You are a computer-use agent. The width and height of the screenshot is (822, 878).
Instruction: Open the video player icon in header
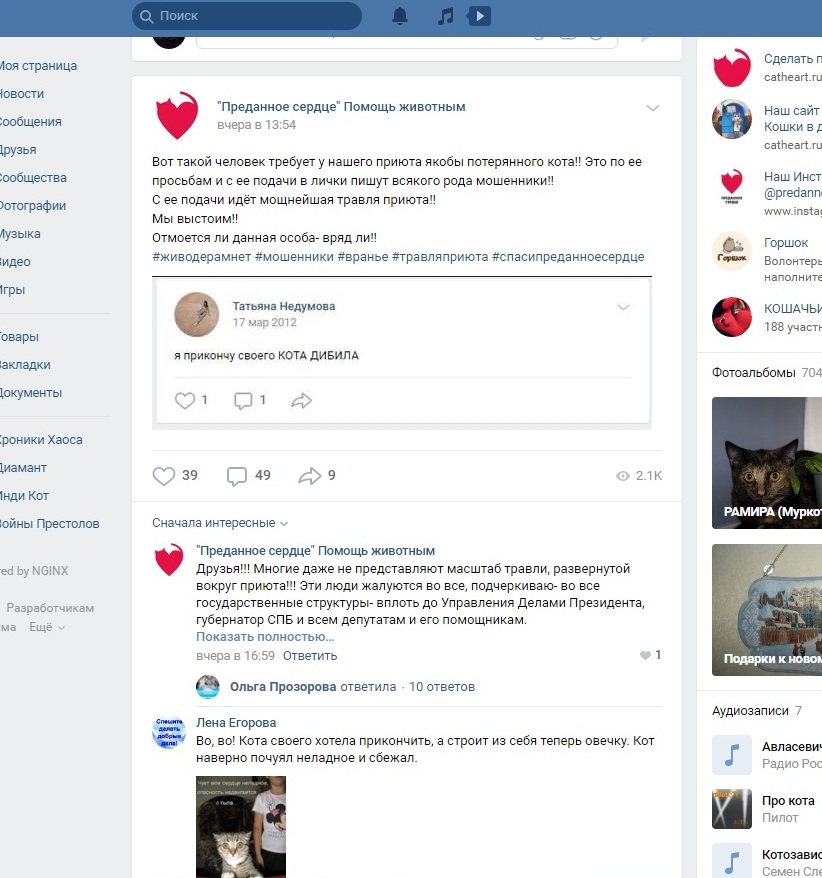click(x=479, y=16)
